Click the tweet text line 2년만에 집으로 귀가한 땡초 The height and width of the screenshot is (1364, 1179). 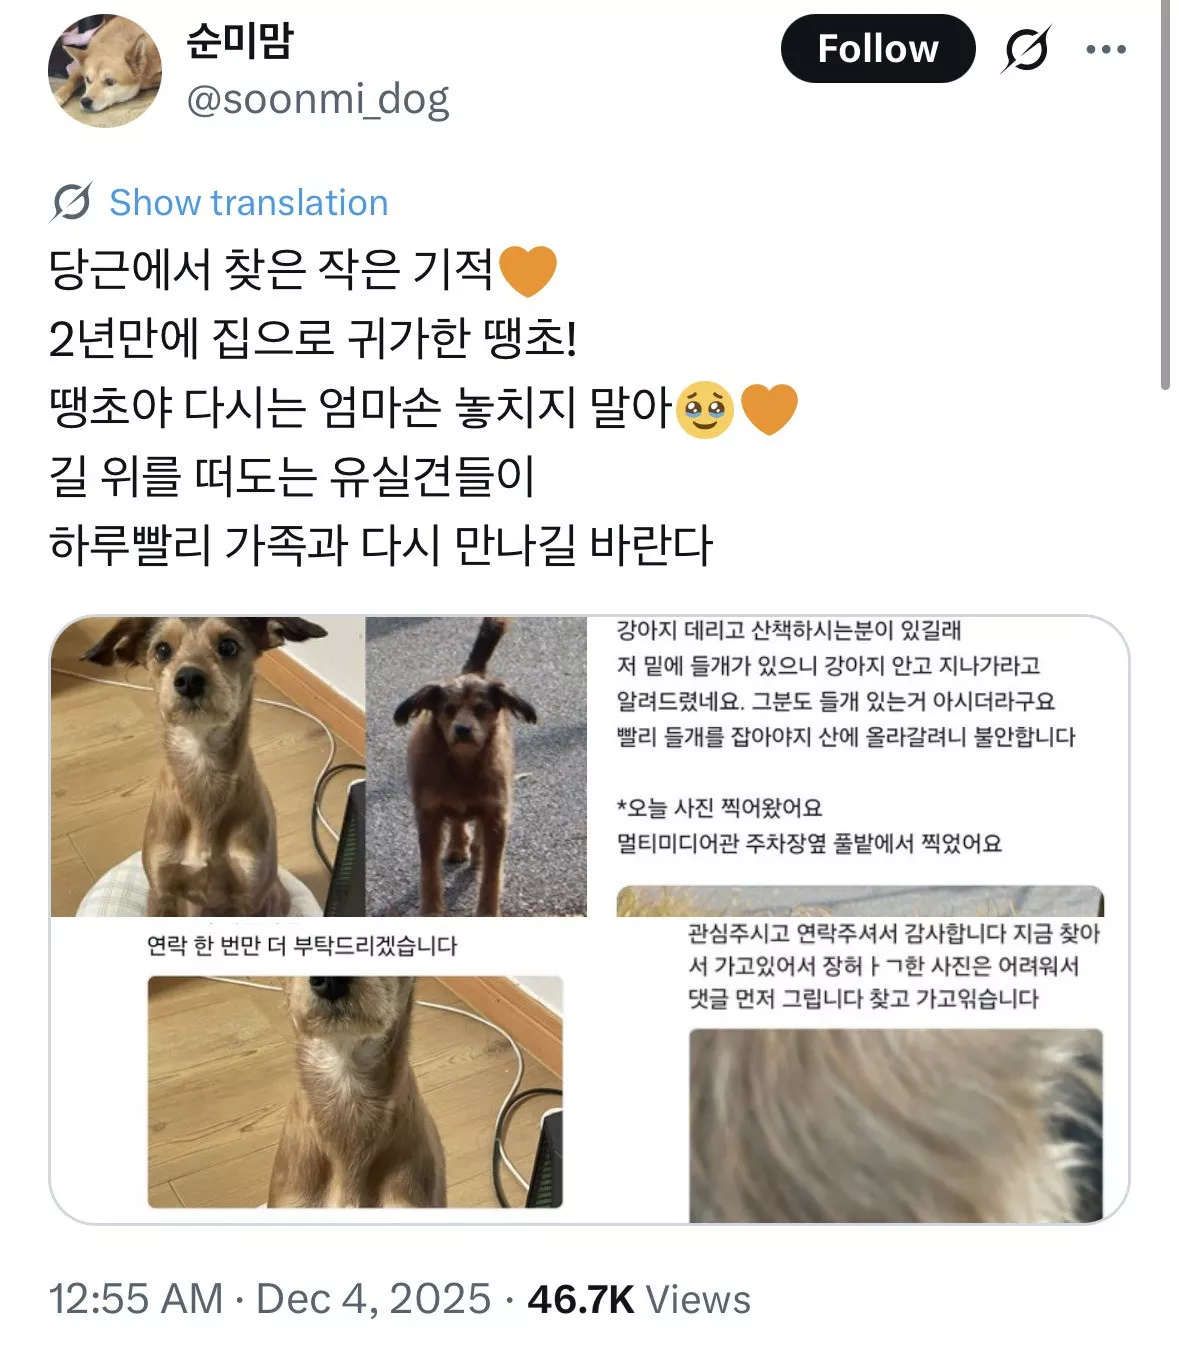pos(313,339)
